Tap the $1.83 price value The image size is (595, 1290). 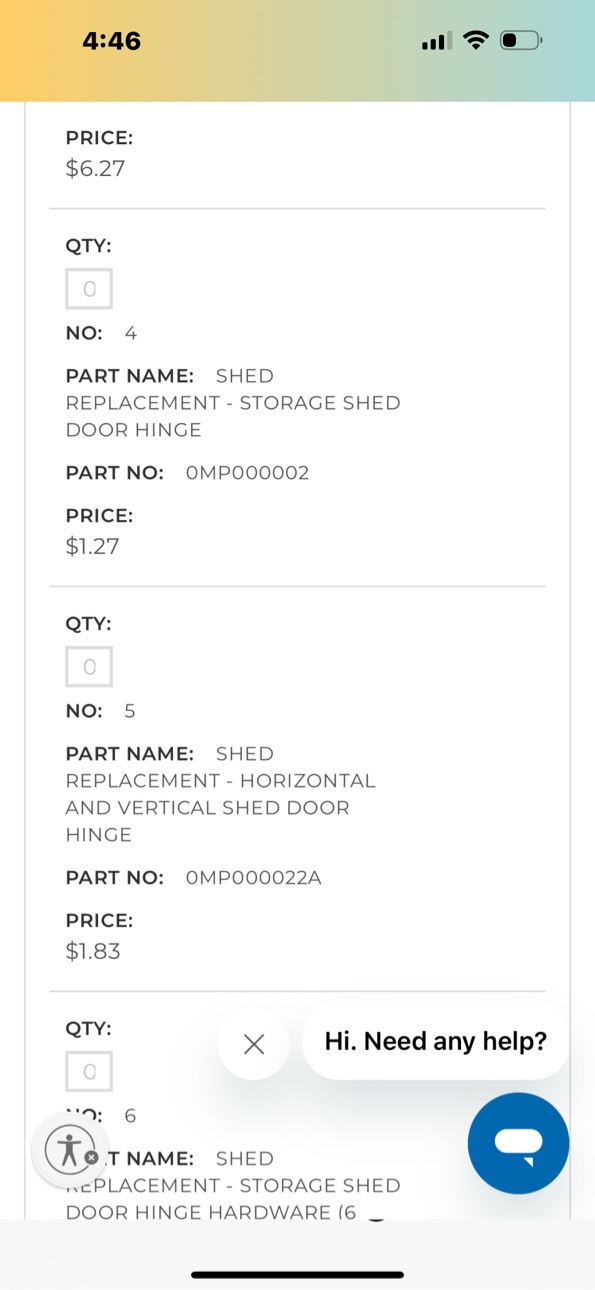[x=93, y=951]
